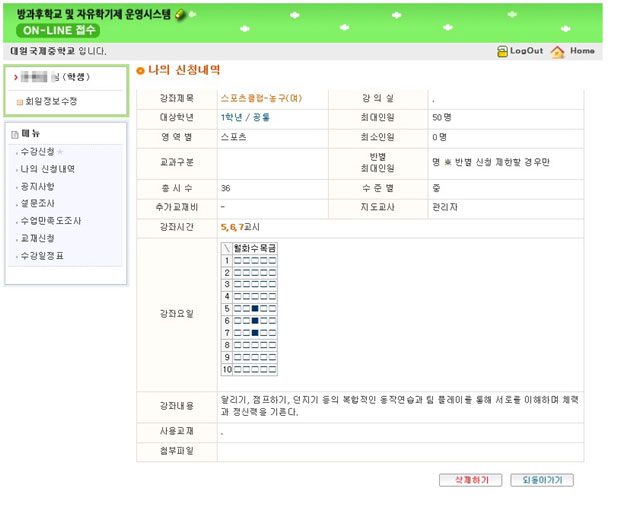Click the LogOut padlock icon
This screenshot has height=507, width=620.
point(503,51)
